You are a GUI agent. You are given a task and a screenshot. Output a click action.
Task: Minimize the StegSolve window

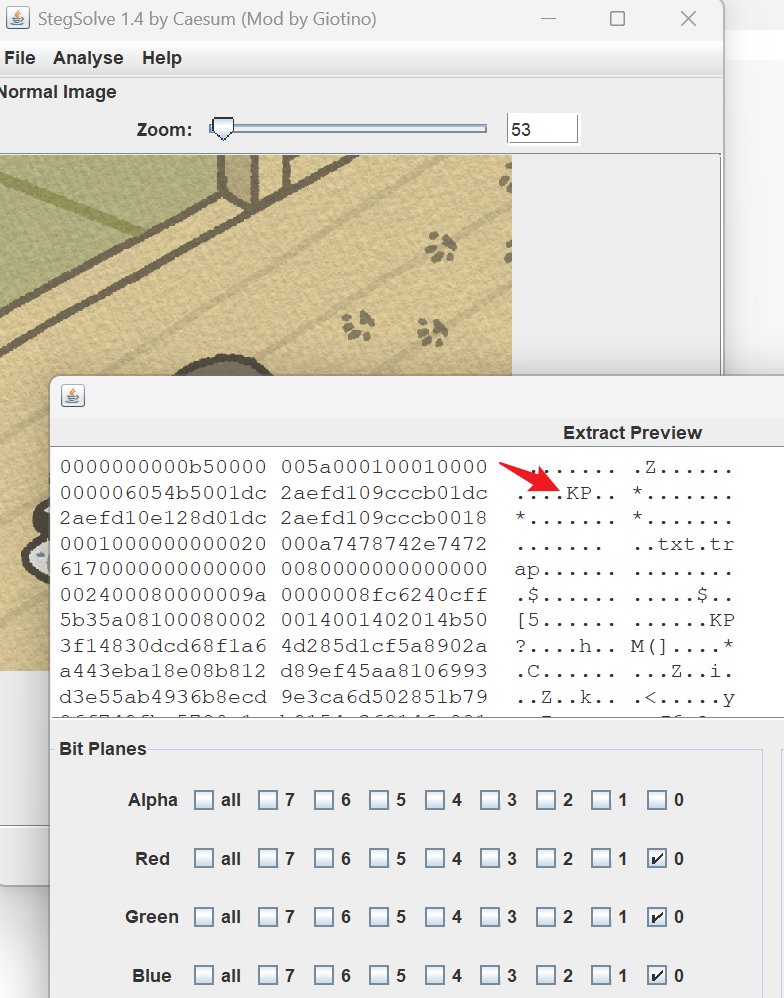pos(547,18)
